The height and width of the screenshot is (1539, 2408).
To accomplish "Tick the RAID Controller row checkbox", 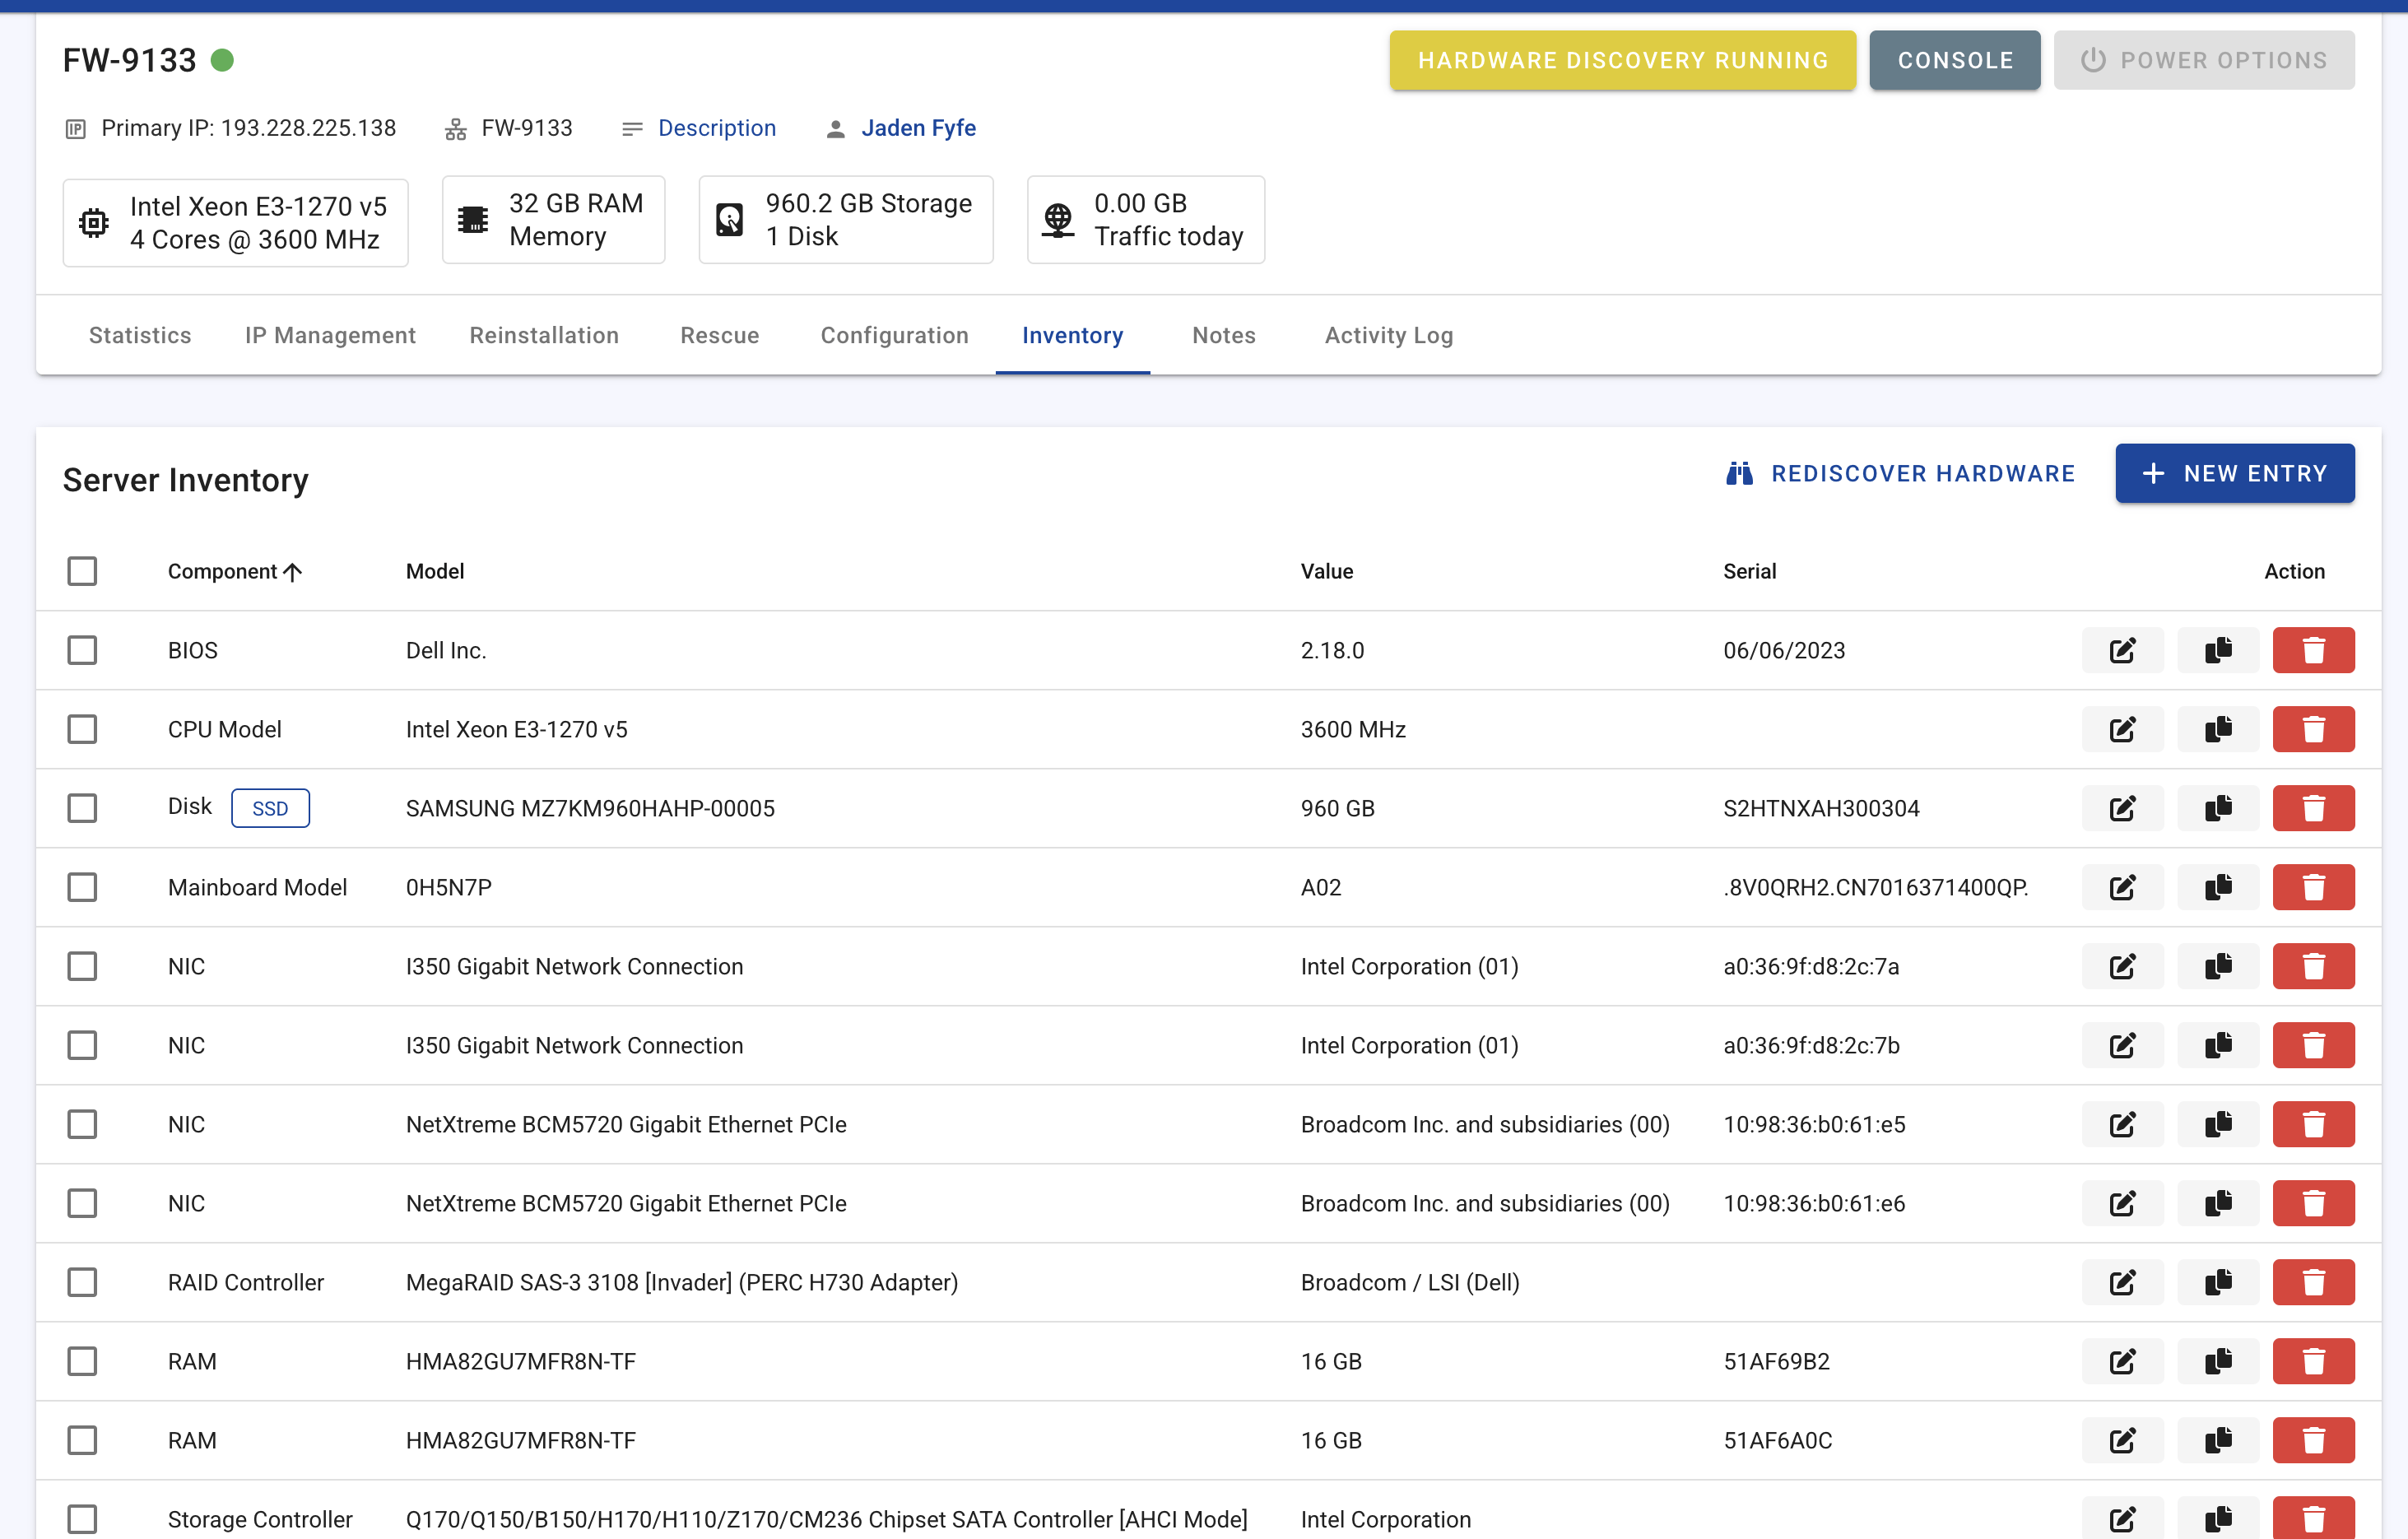I will pos(82,1282).
